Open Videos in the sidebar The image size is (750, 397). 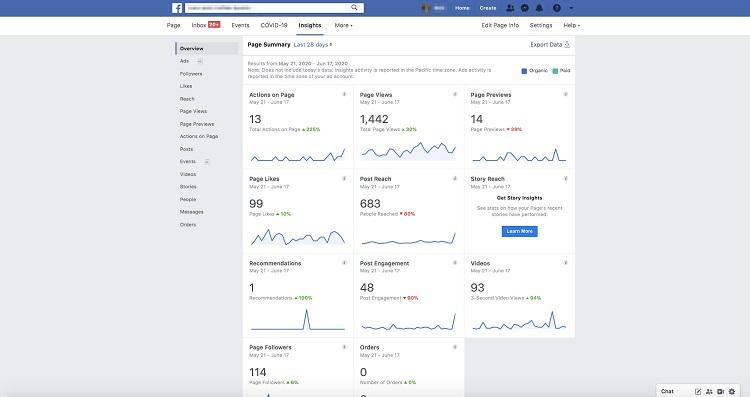click(188, 174)
